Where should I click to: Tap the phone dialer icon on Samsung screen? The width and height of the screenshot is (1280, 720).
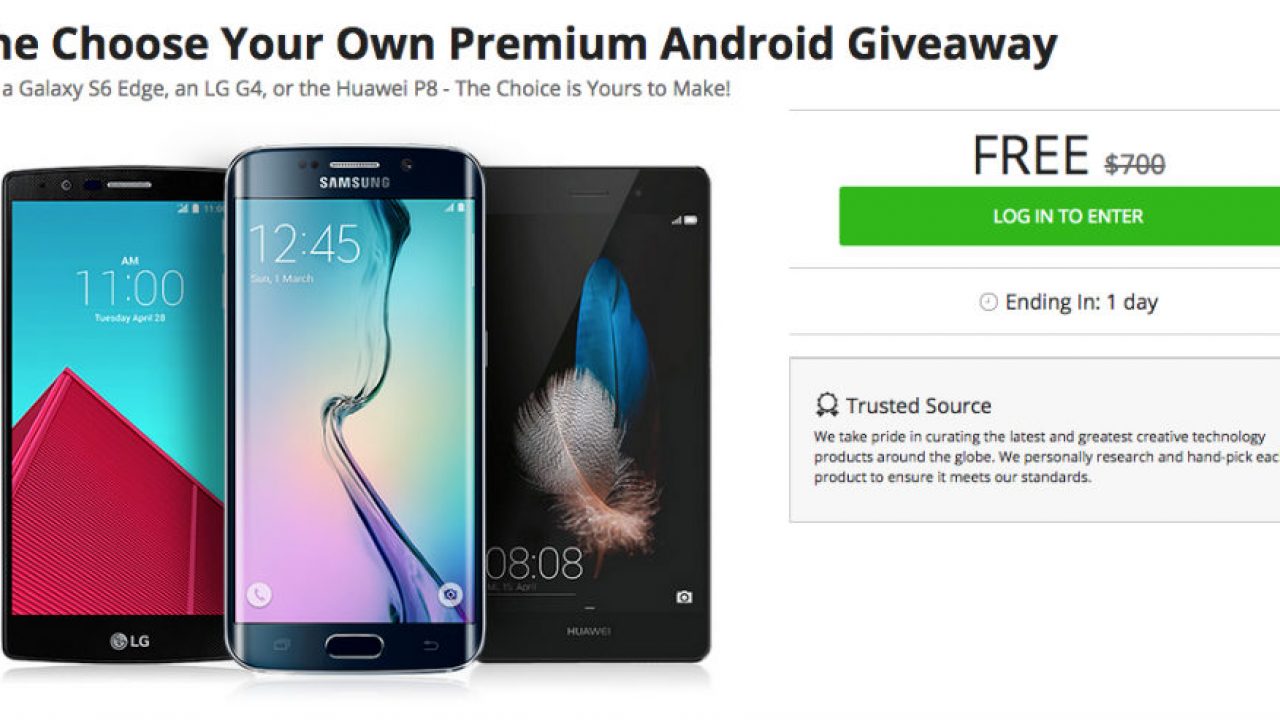pos(259,595)
